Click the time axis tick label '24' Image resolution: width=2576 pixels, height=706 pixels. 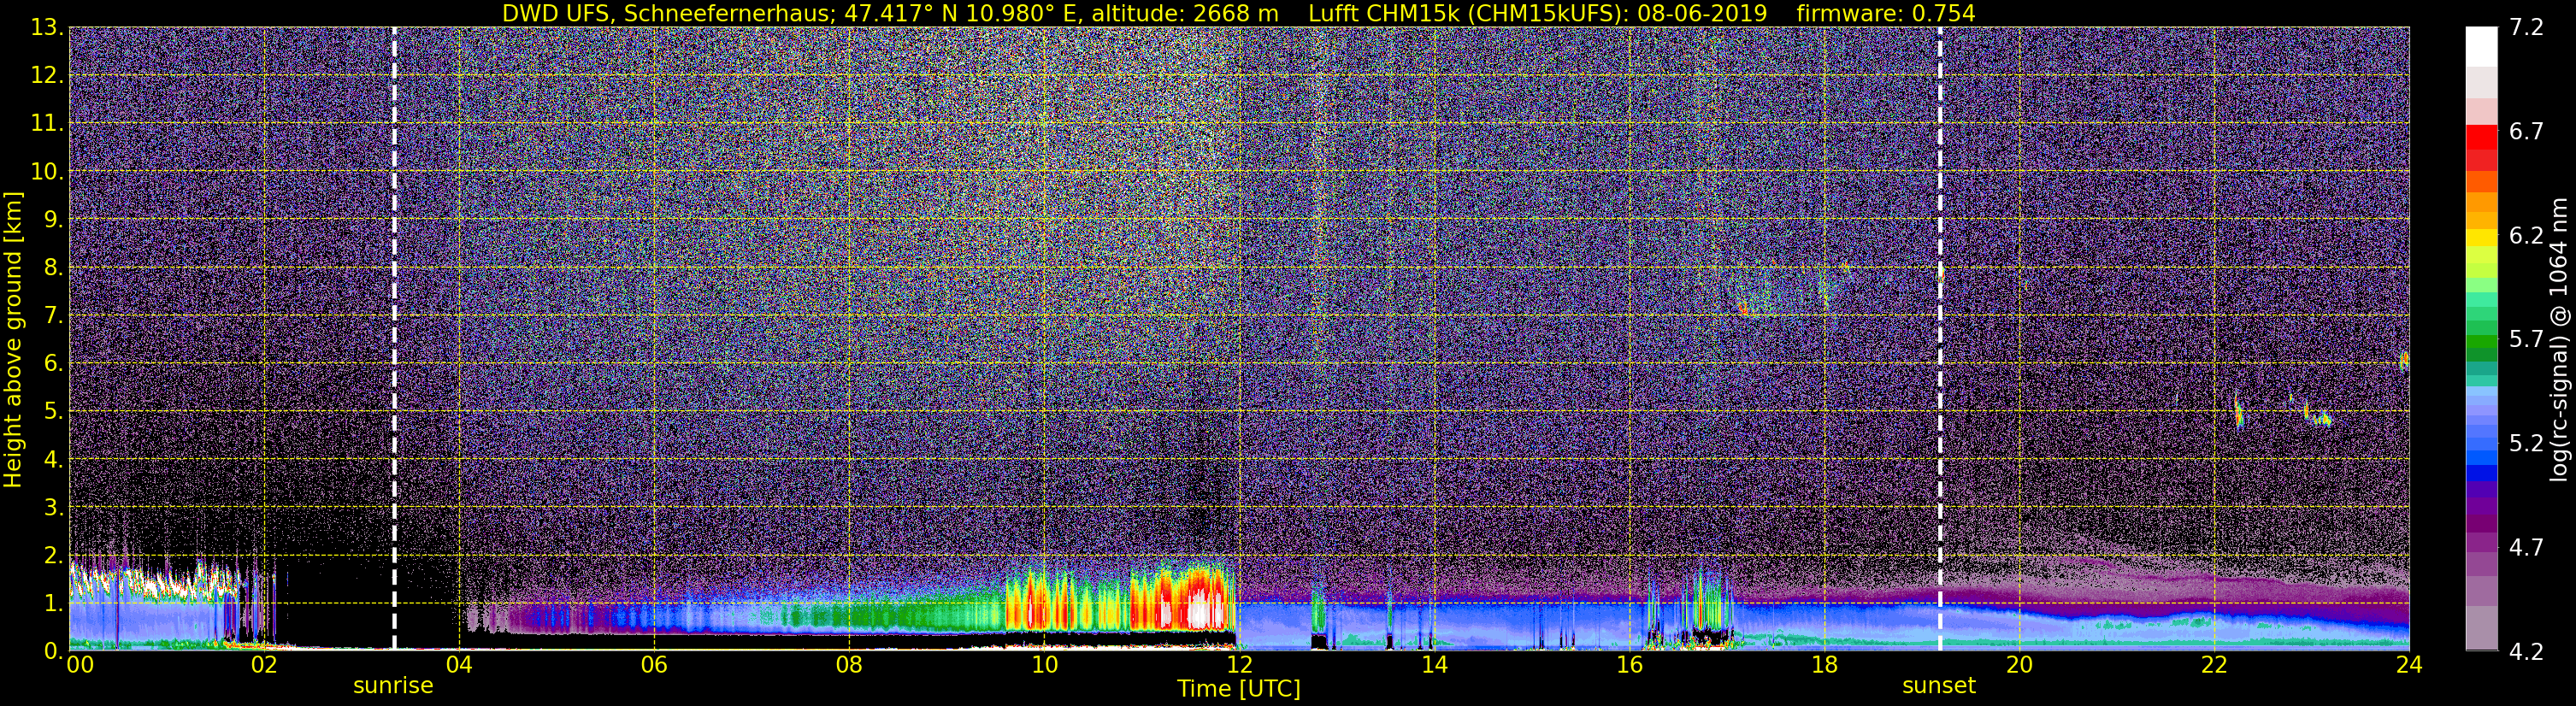click(x=2409, y=666)
